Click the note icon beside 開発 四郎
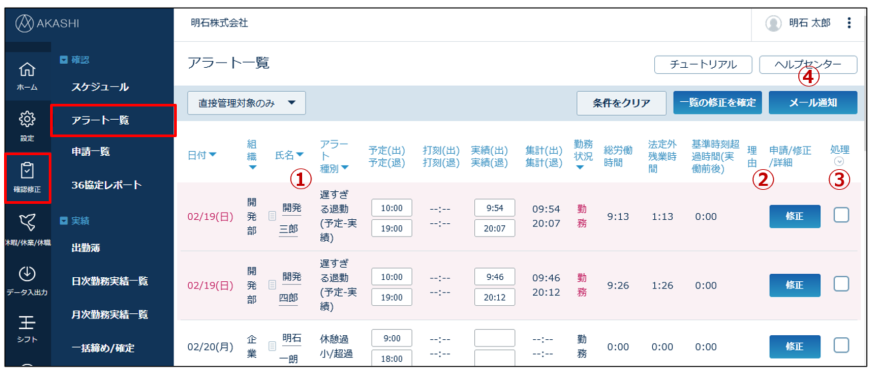 [272, 285]
